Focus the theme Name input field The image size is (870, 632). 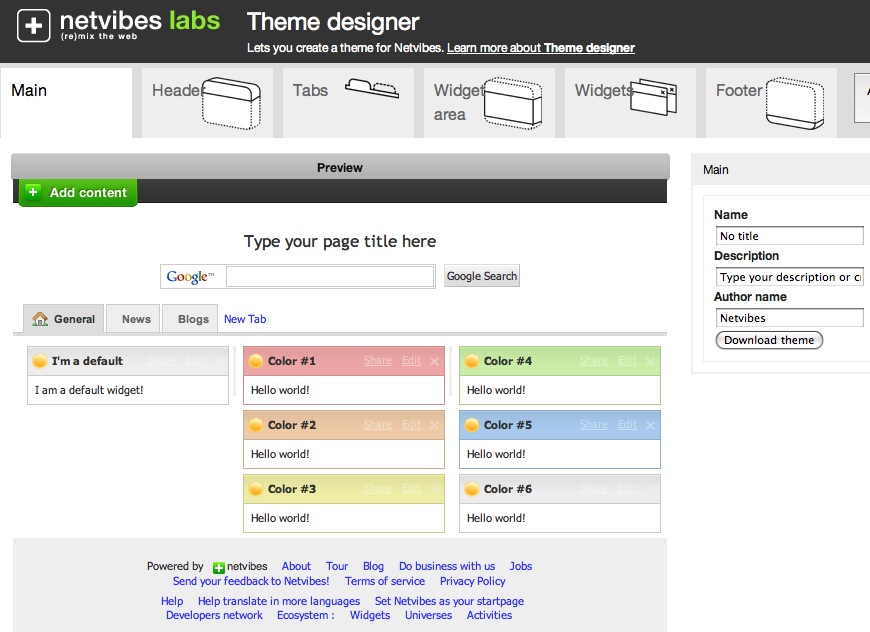pos(789,236)
